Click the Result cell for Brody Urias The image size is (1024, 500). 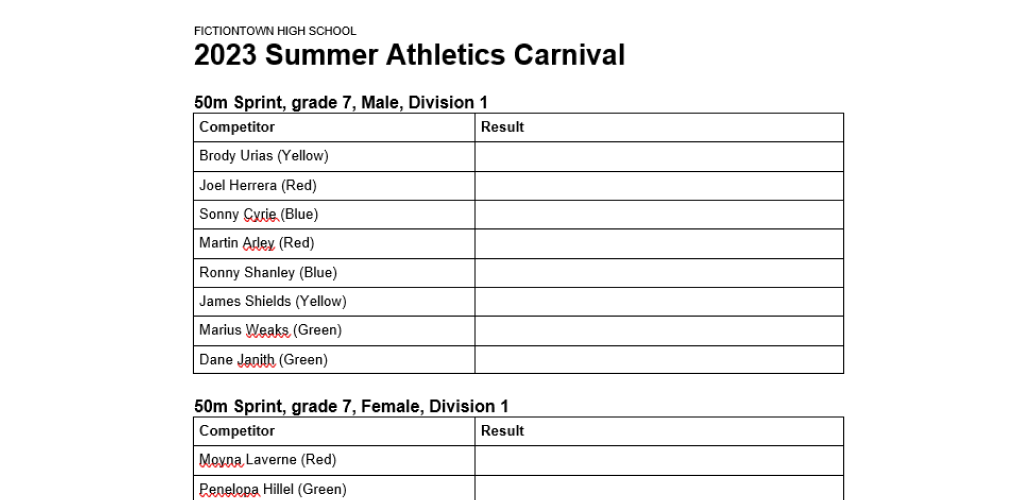pos(658,156)
